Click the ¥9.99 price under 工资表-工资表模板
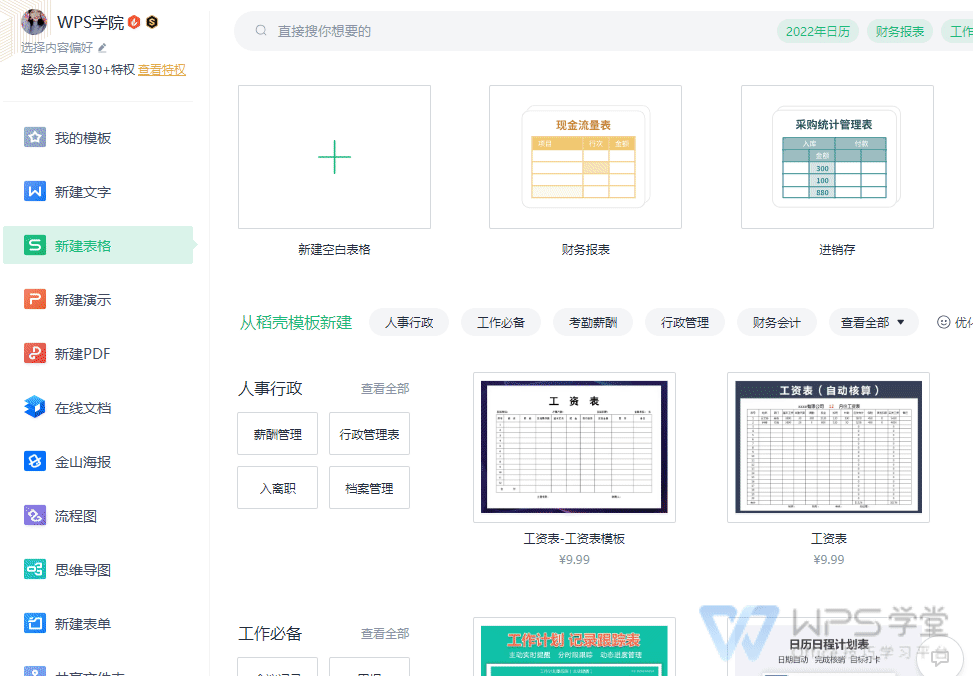 click(574, 559)
